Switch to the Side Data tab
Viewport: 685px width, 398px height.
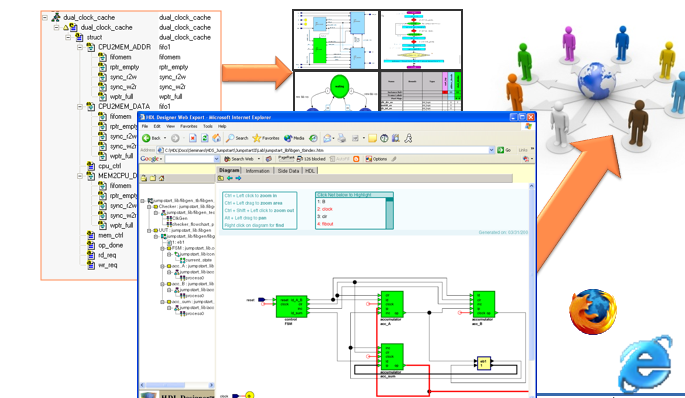[x=288, y=171]
